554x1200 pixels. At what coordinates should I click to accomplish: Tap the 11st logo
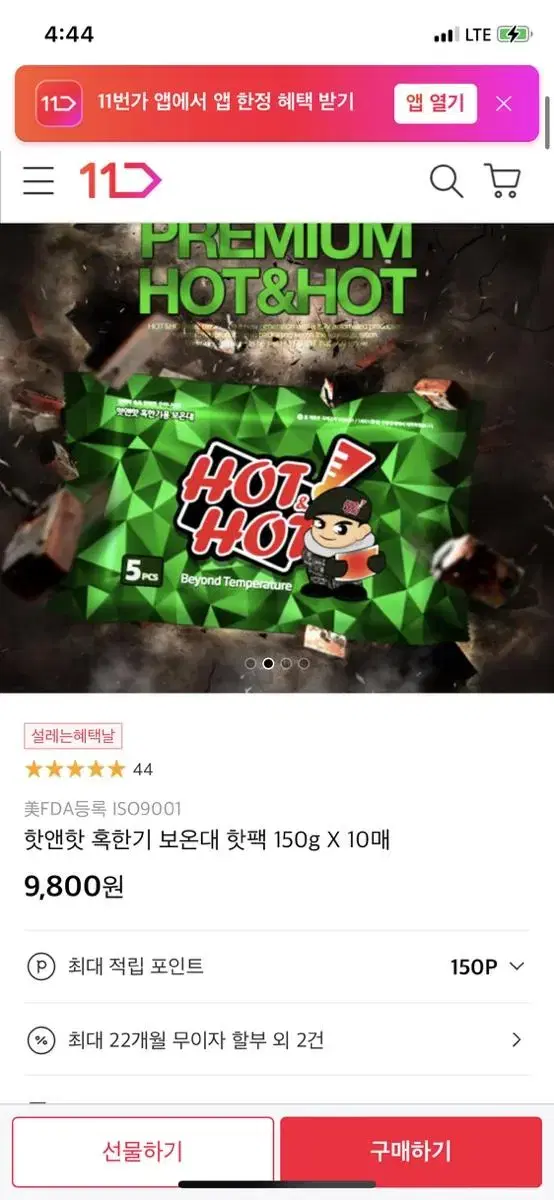point(120,181)
